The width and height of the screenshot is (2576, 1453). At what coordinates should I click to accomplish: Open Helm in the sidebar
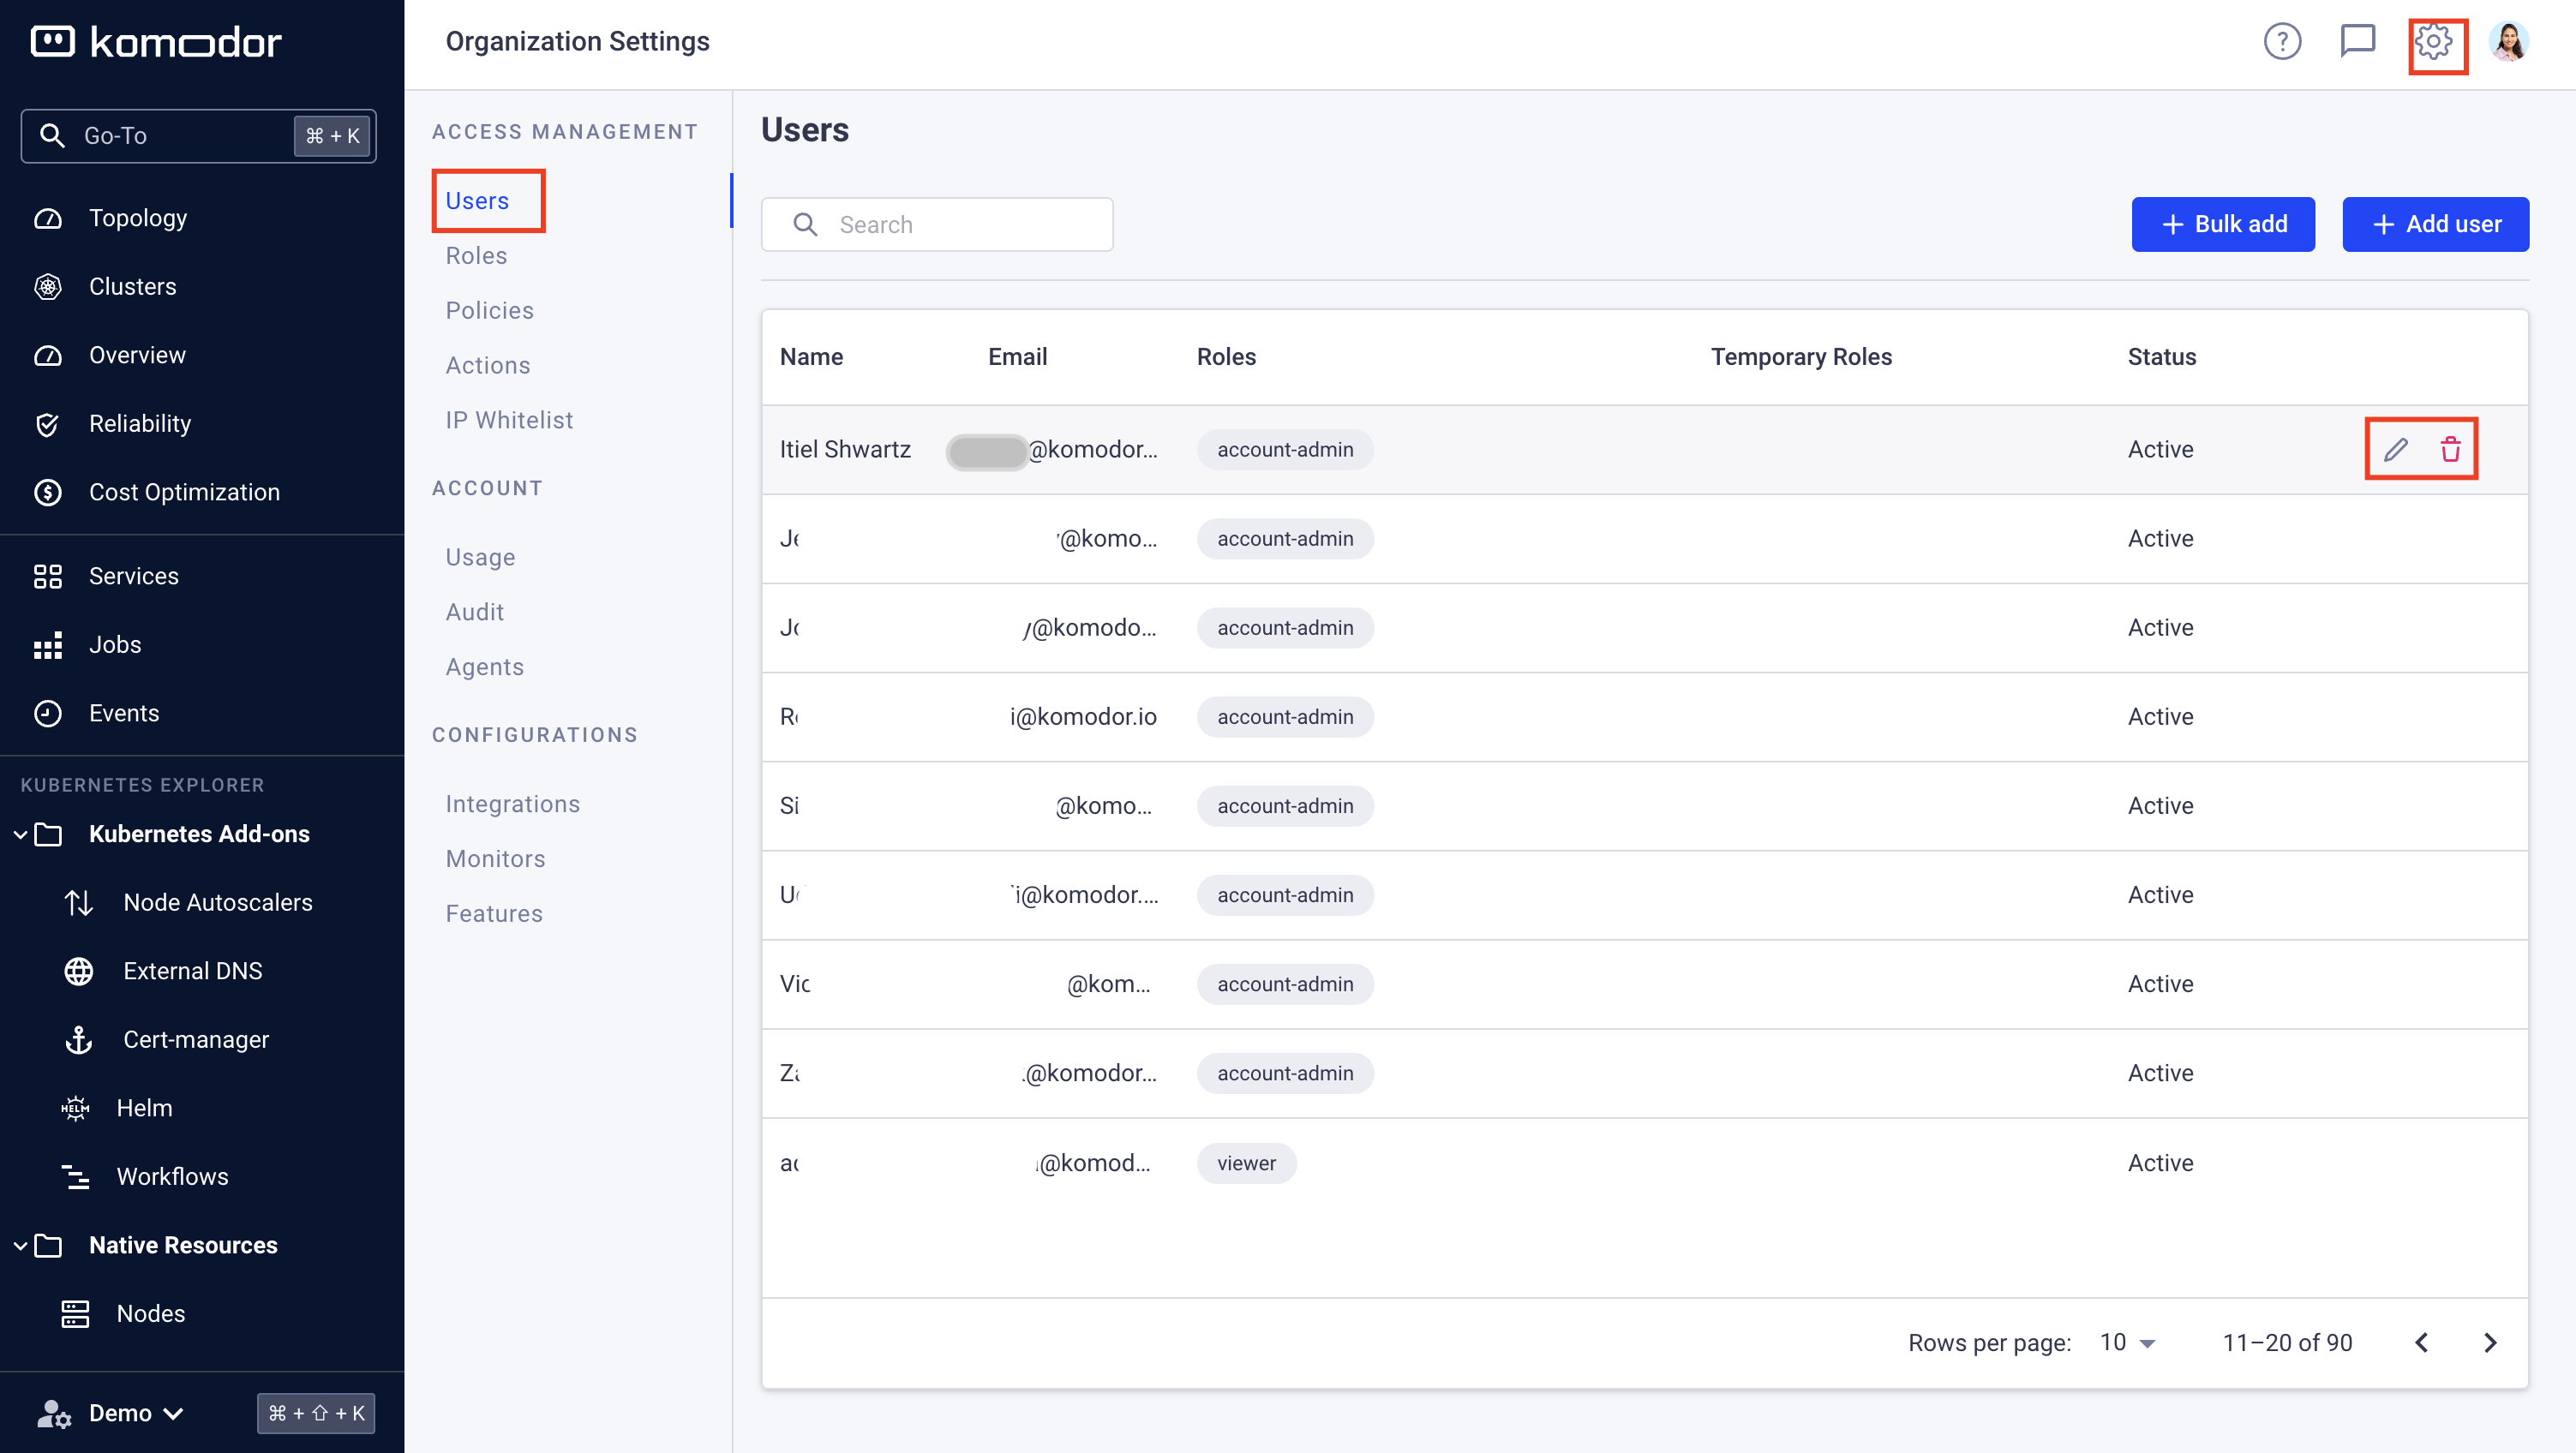(x=144, y=1107)
